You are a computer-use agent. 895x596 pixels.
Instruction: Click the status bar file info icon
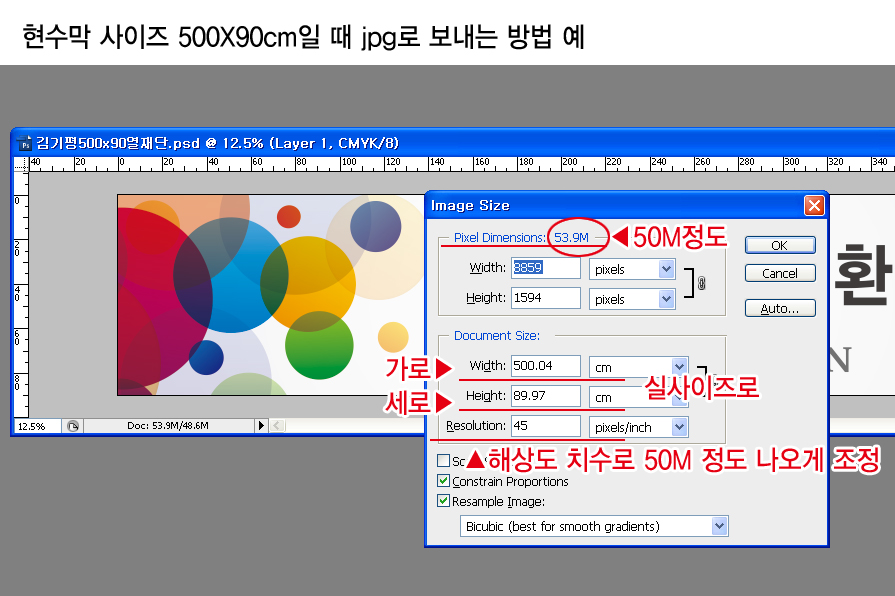coord(73,426)
